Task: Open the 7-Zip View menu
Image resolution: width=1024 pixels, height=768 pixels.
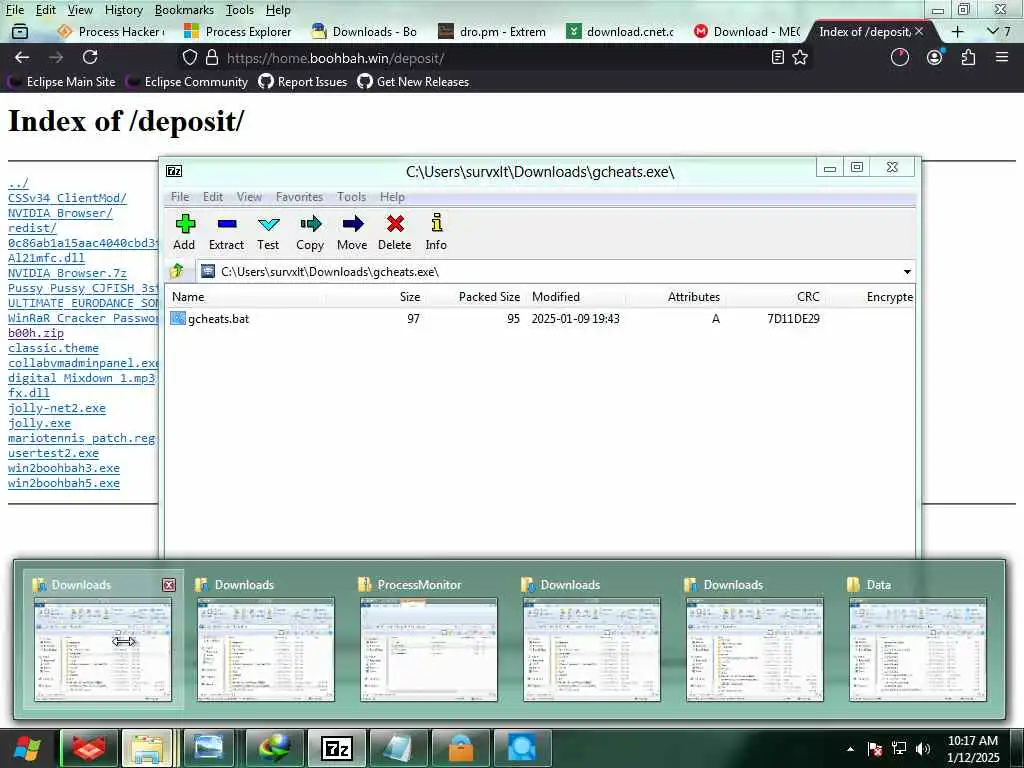Action: 249,197
